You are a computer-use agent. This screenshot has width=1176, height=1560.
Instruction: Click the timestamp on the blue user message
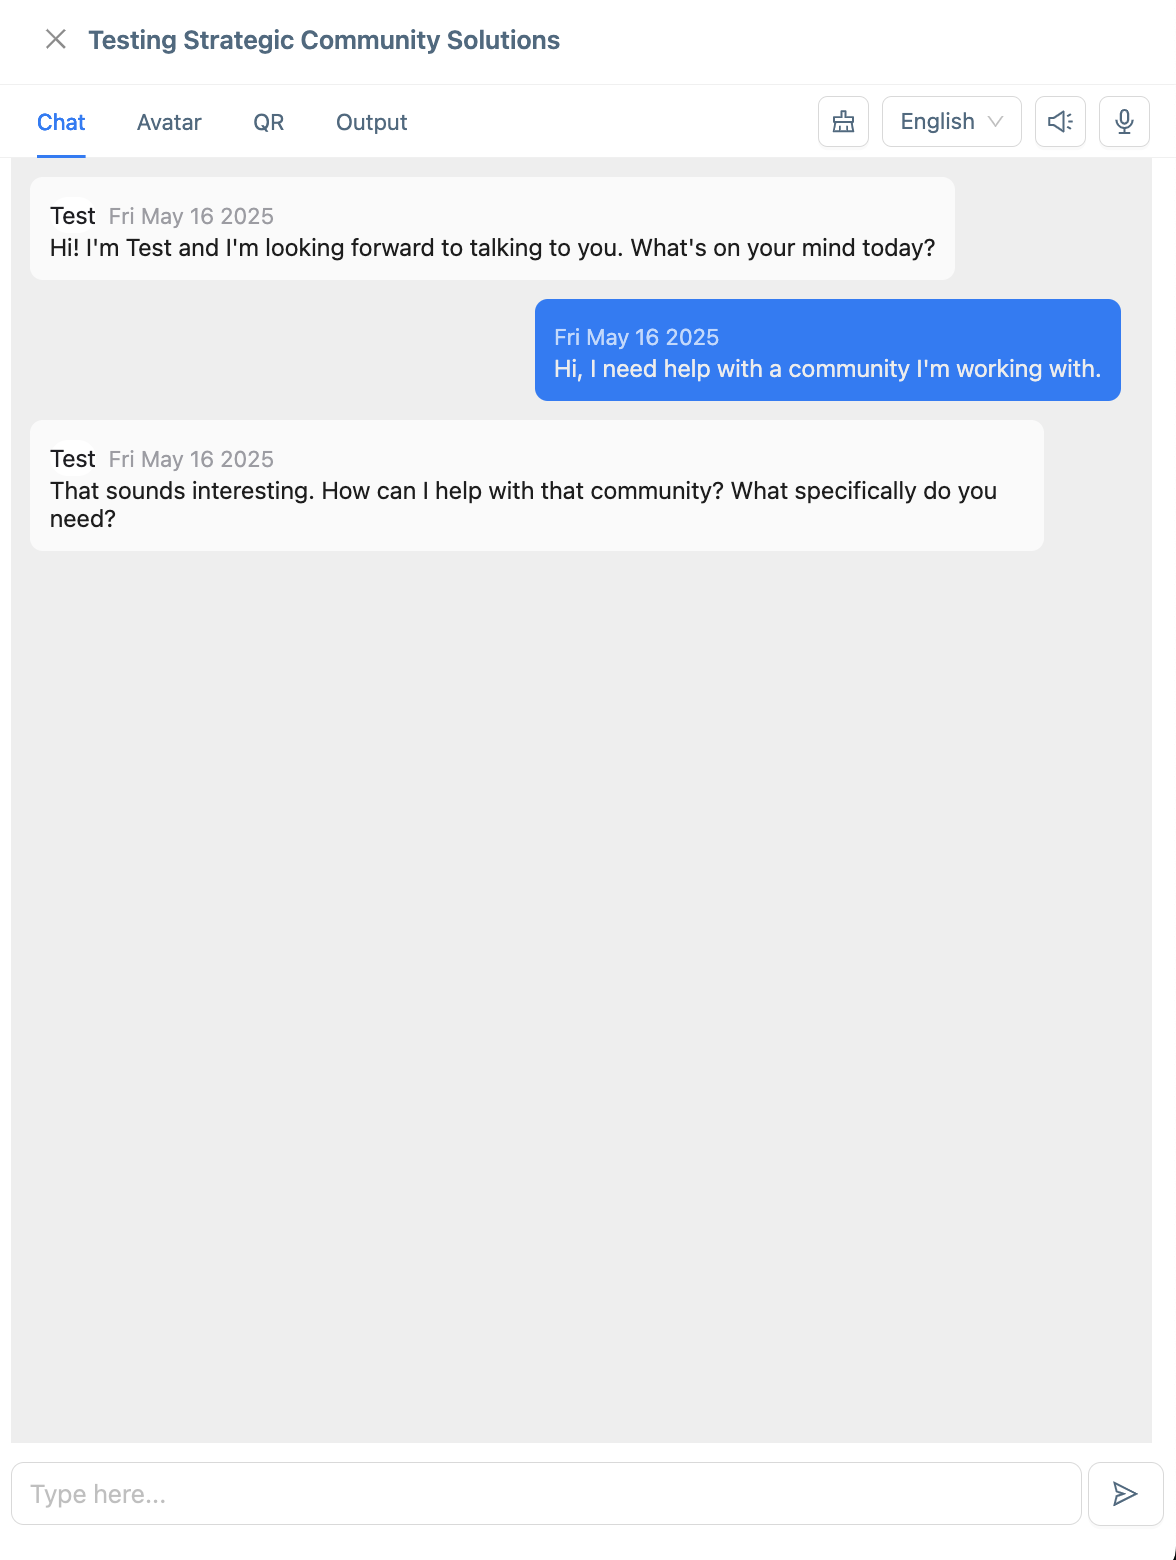636,337
